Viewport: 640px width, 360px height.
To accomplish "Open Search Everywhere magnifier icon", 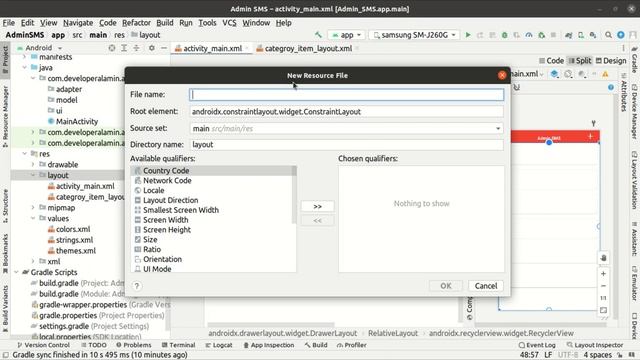I will (x=608, y=35).
